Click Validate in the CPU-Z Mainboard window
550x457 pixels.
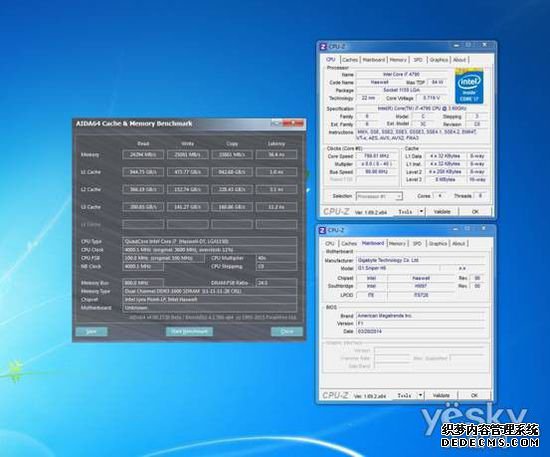coord(441,395)
